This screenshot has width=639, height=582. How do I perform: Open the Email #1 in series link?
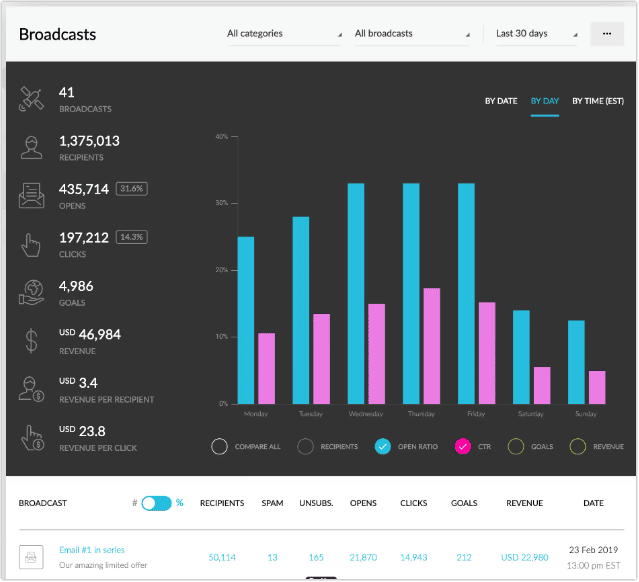click(x=92, y=550)
